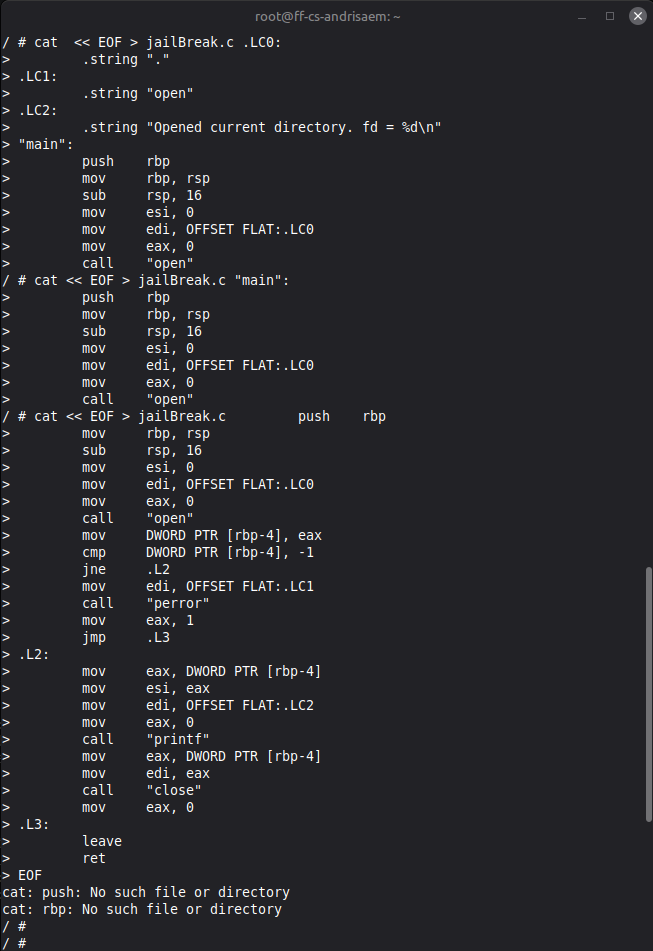
Task: Click the call "perror" instruction line
Action: click(146, 603)
